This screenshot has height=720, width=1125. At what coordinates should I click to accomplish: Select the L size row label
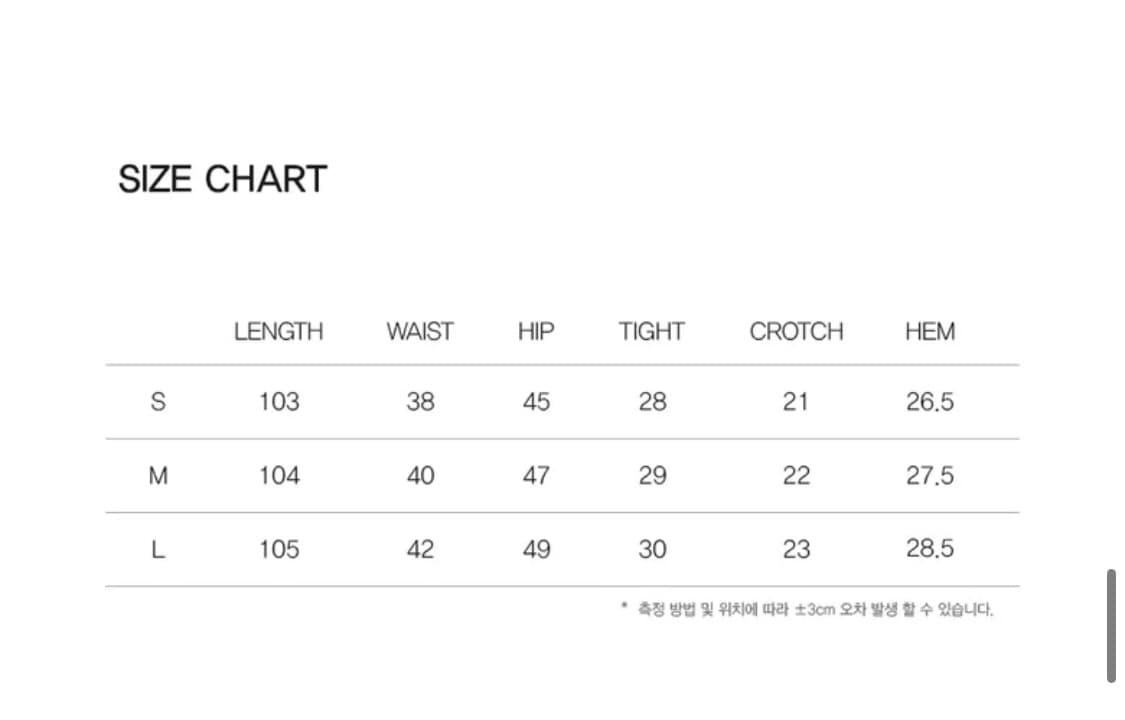[x=158, y=549]
